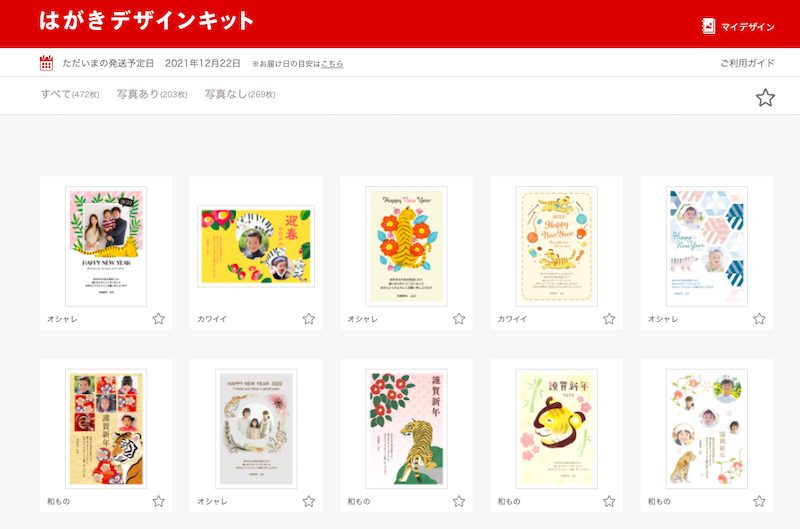Open the こちら delivery date link
Image resolution: width=800 pixels, height=529 pixels.
(x=332, y=64)
